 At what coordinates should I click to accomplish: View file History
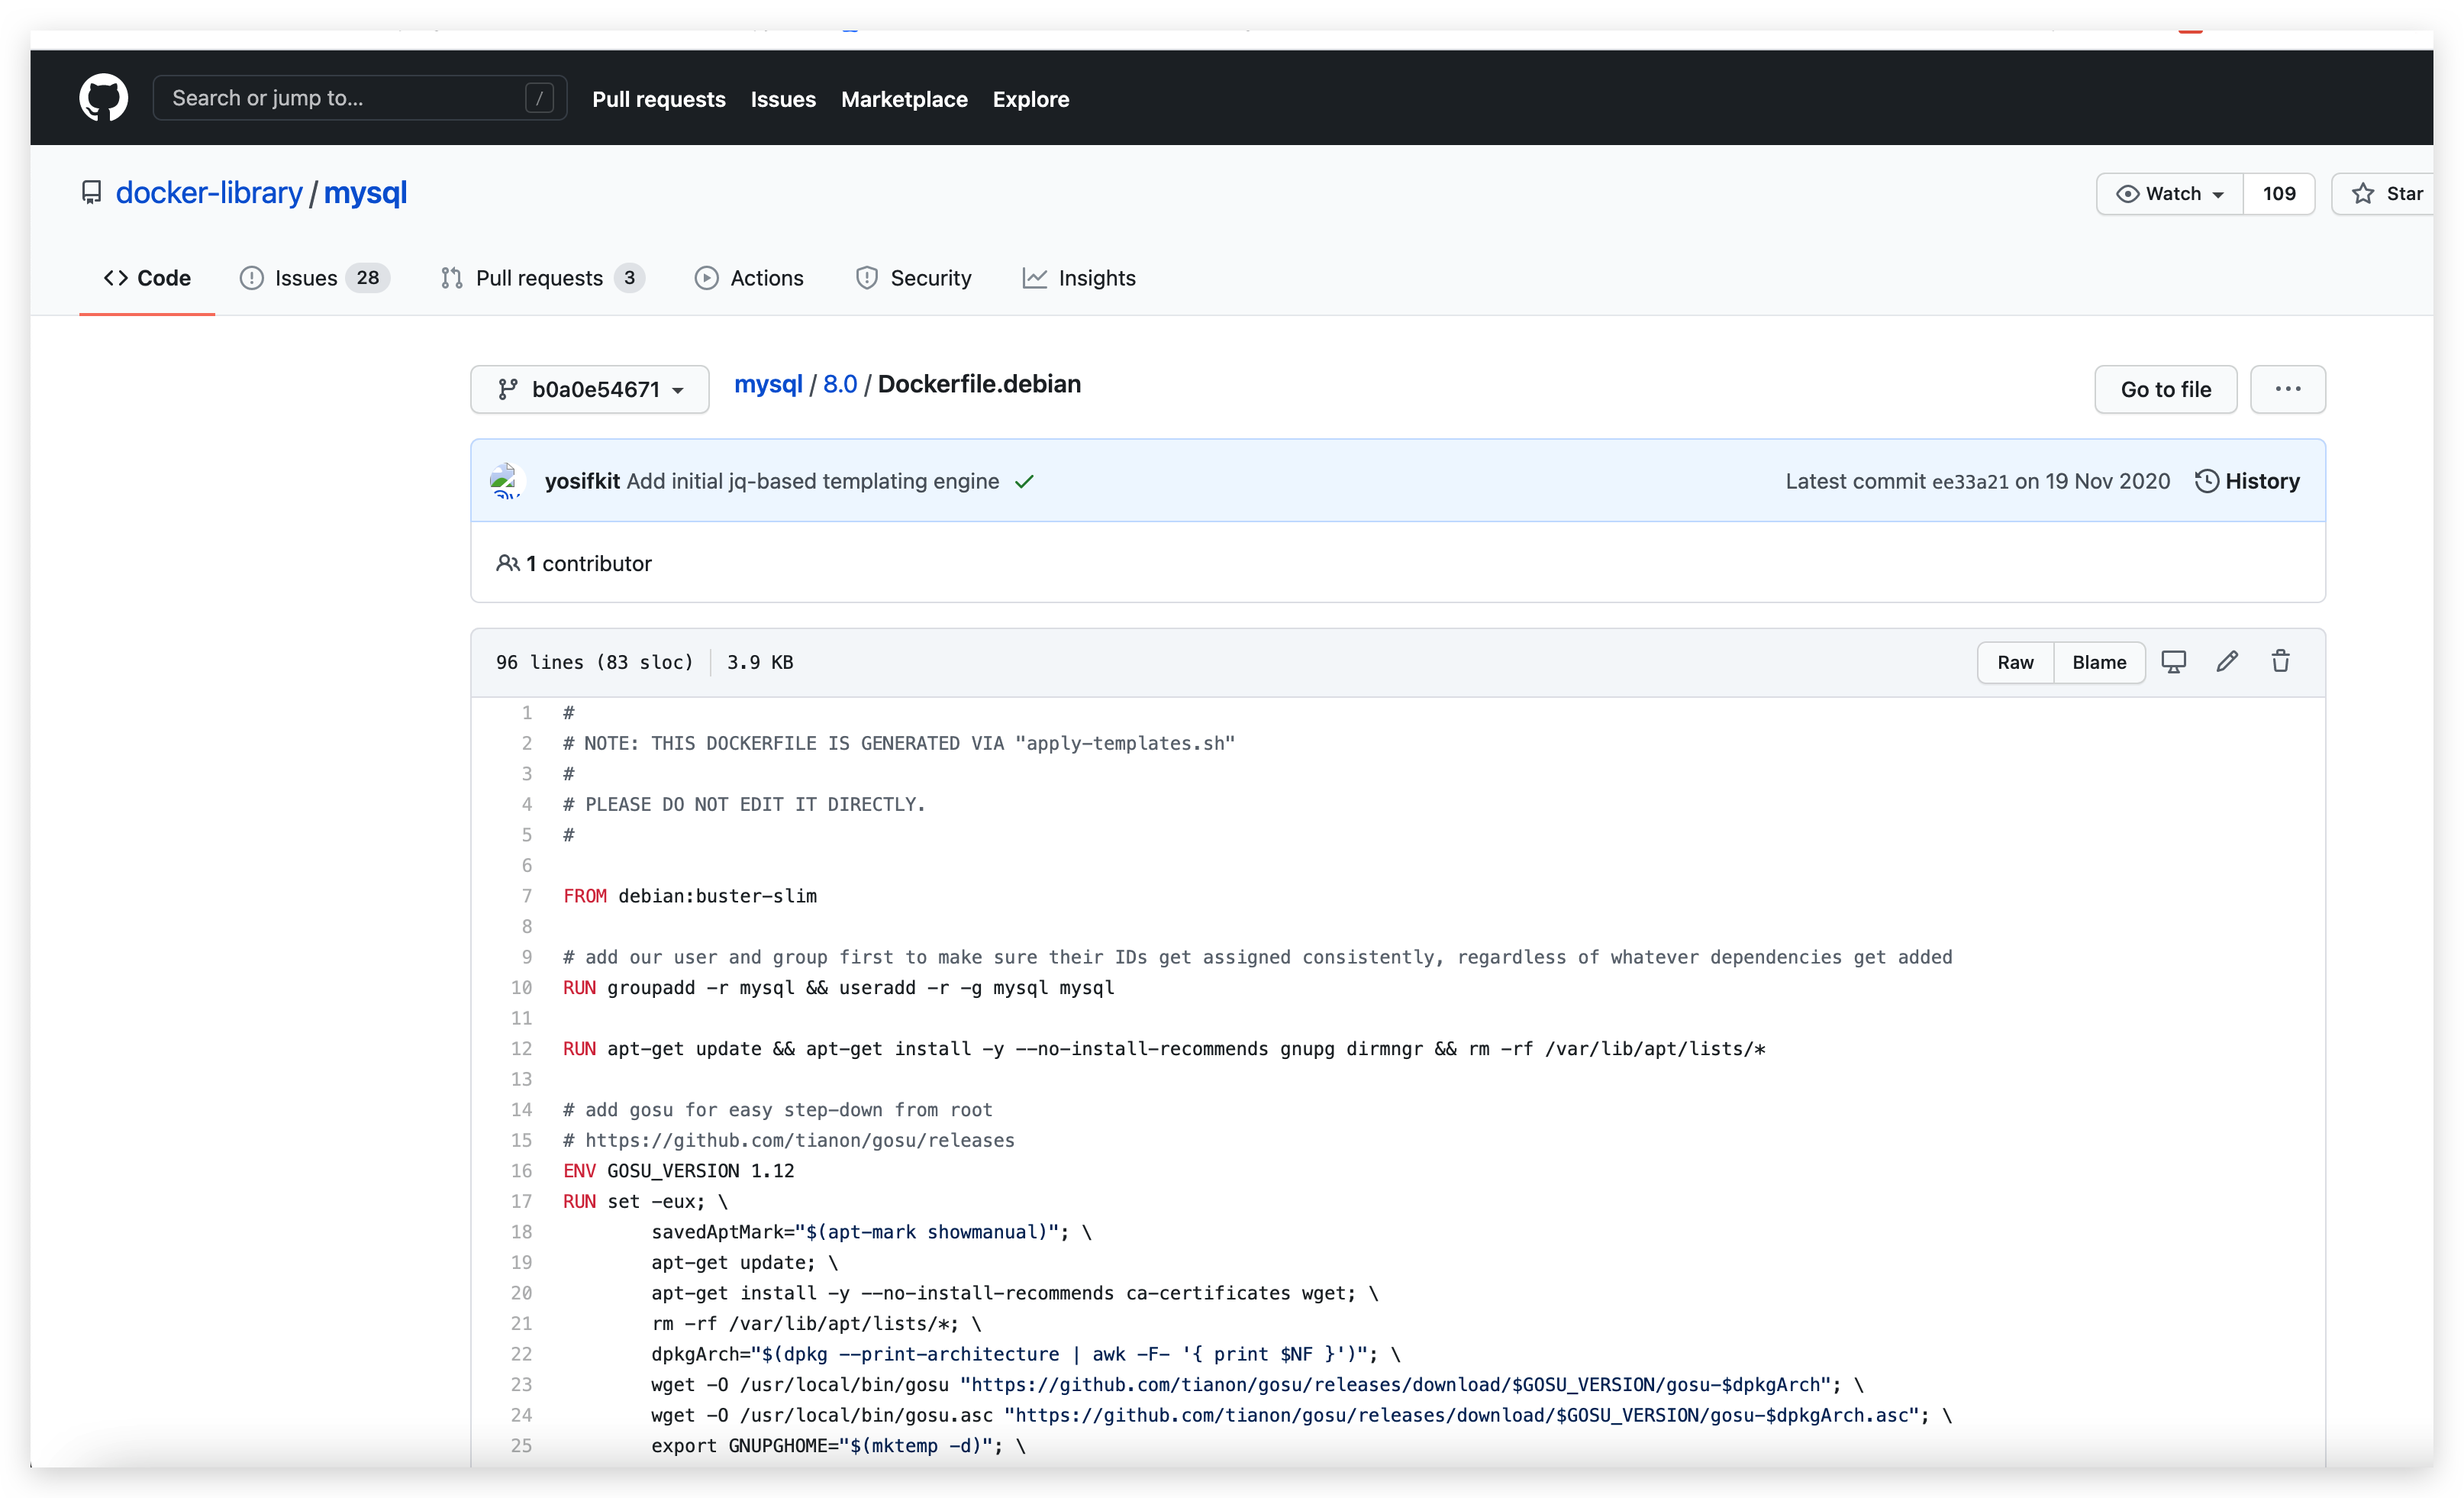point(2247,481)
